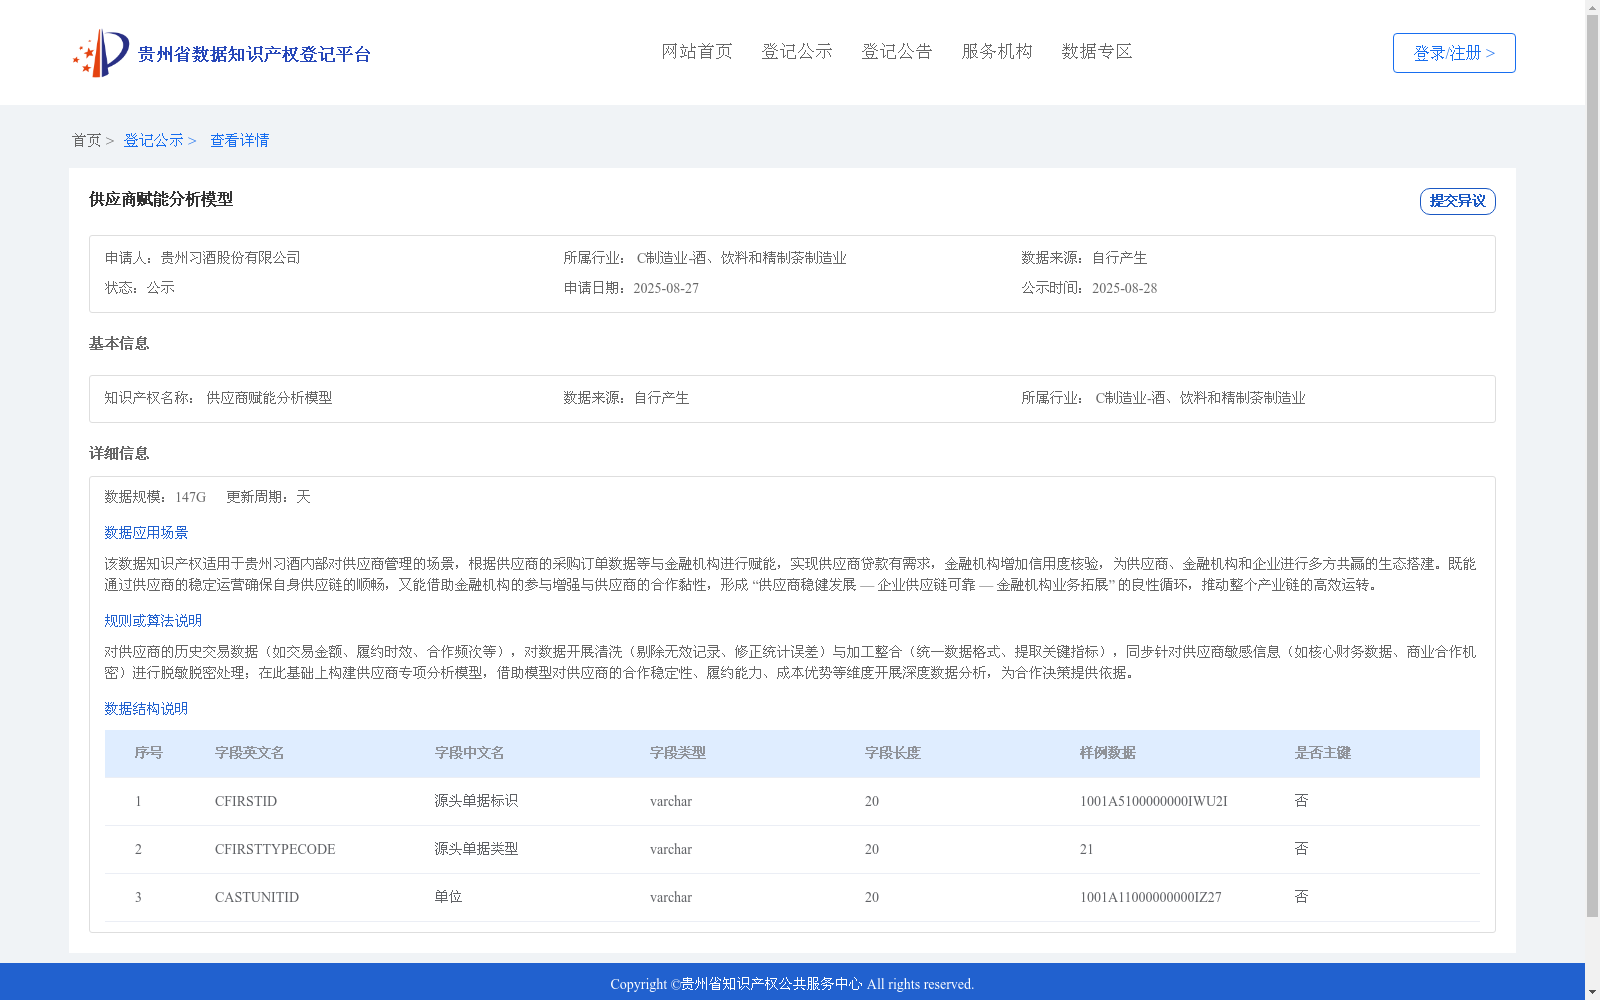Click the platform logo emblem

101,53
